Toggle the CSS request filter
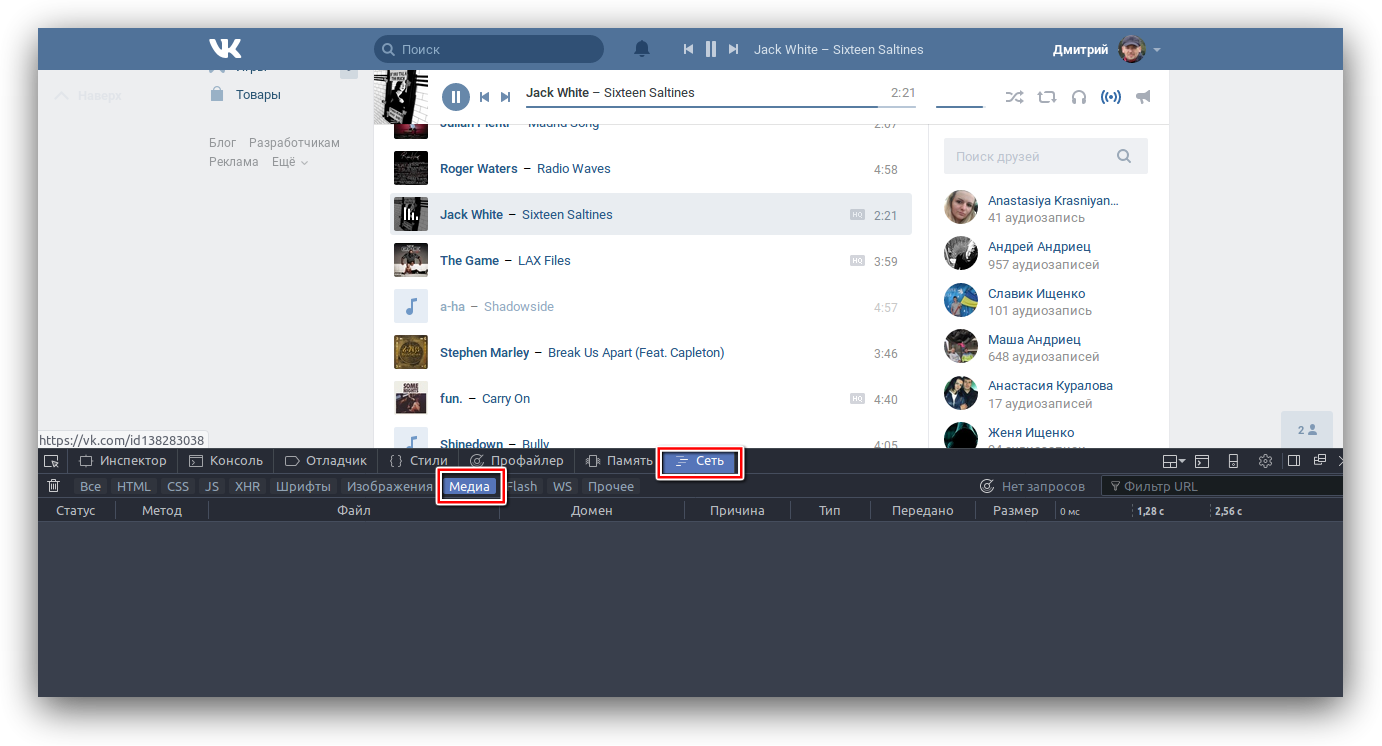 [178, 486]
